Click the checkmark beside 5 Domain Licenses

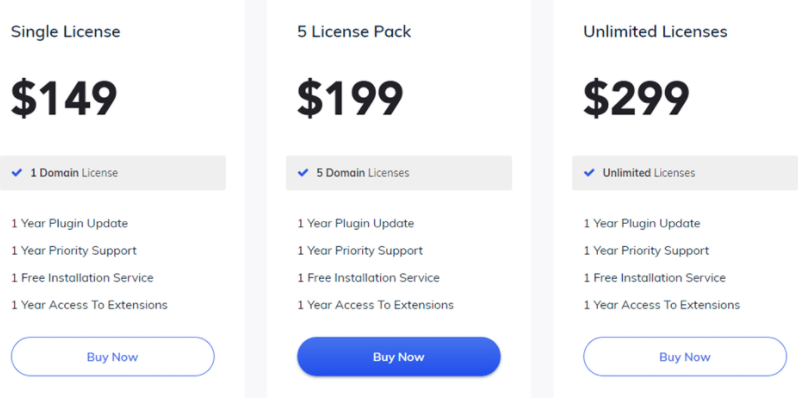(303, 172)
